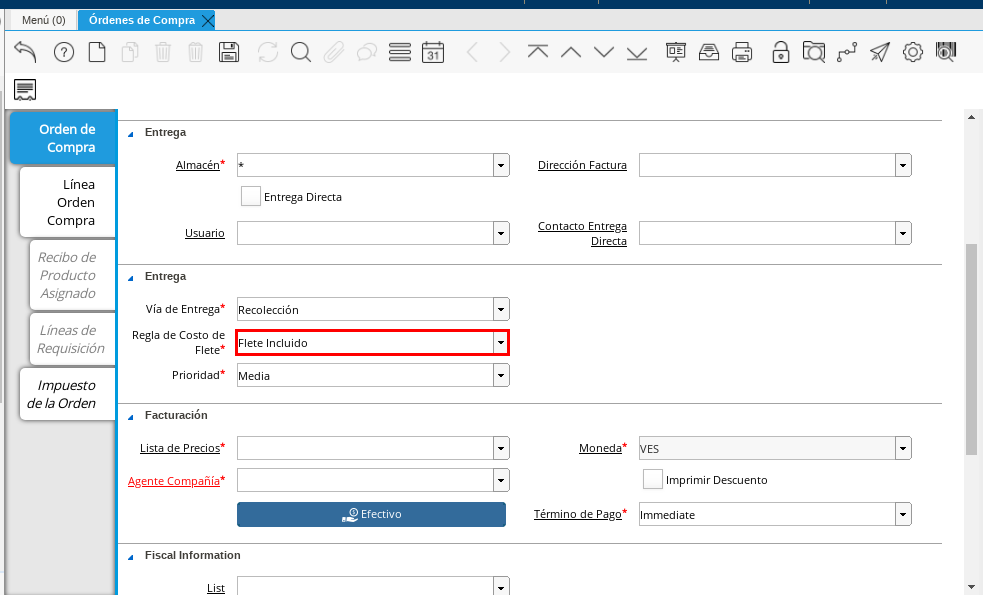Image resolution: width=983 pixels, height=595 pixels.
Task: Create a new record with blank page icon
Action: pos(97,52)
